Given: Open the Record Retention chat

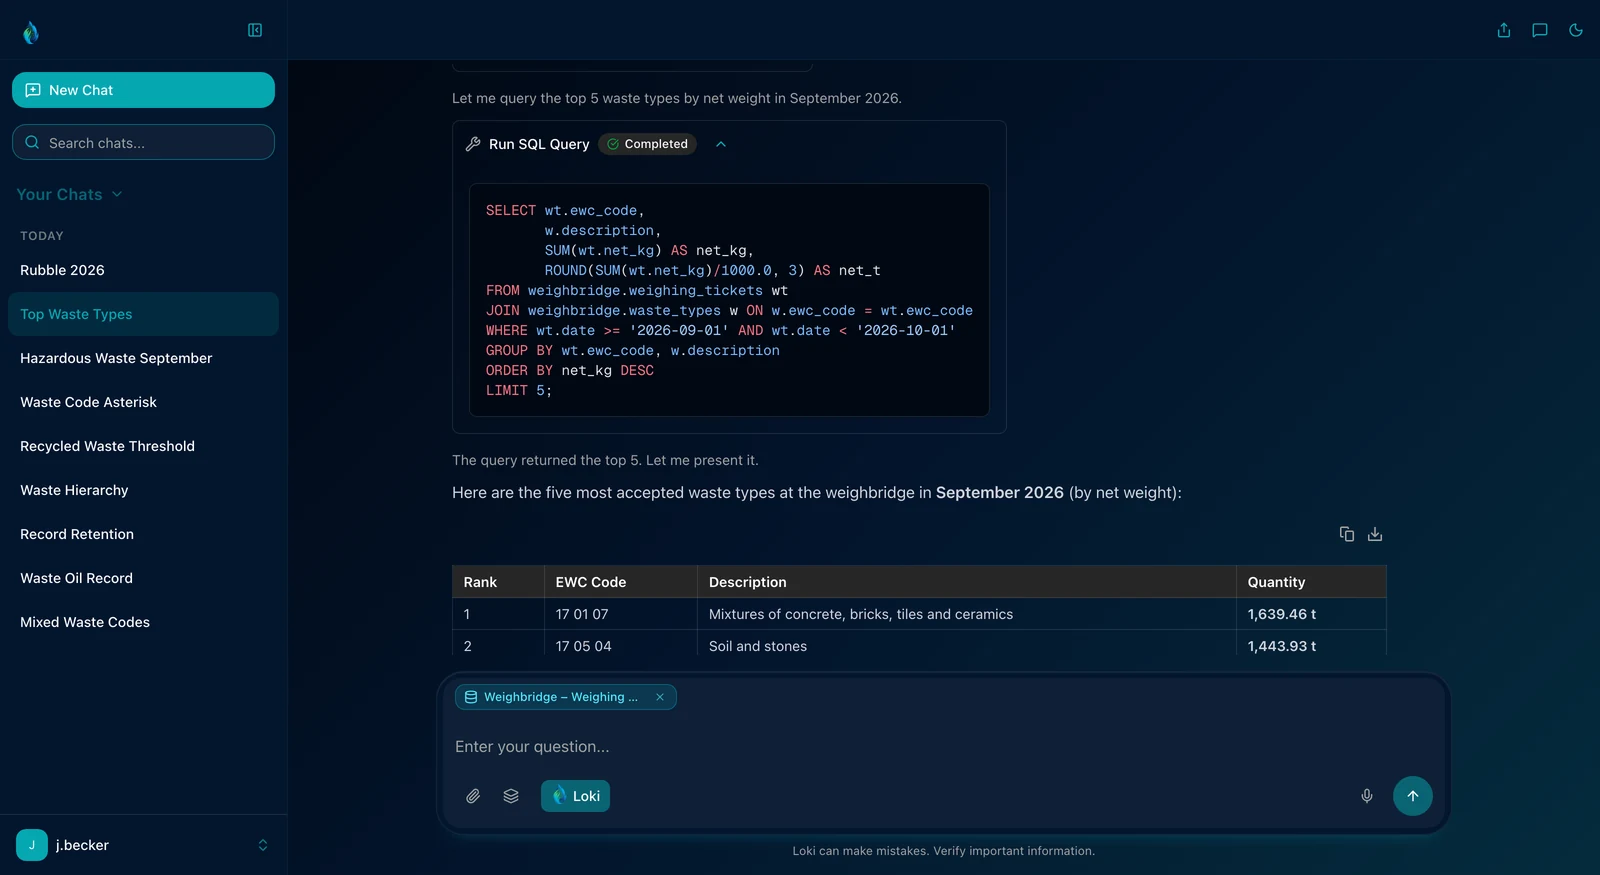Looking at the screenshot, I should (143, 534).
